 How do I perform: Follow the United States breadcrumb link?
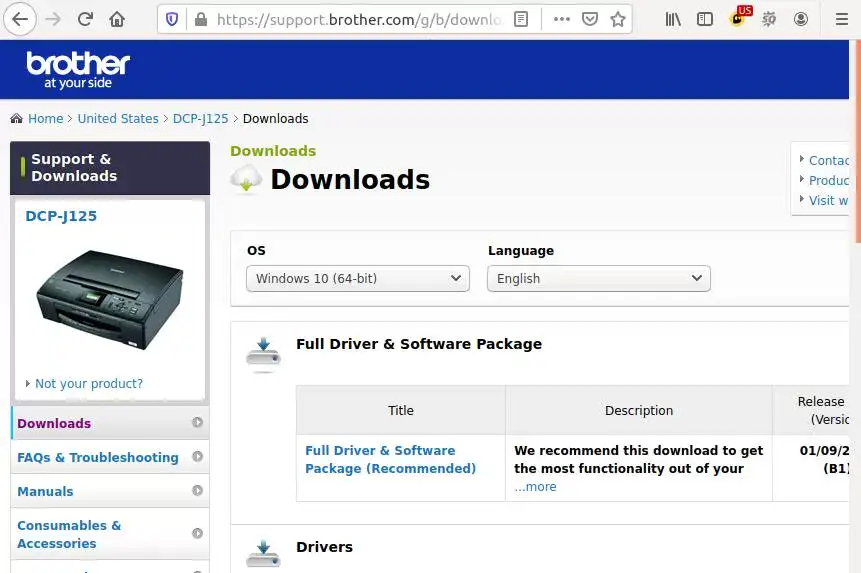[118, 119]
